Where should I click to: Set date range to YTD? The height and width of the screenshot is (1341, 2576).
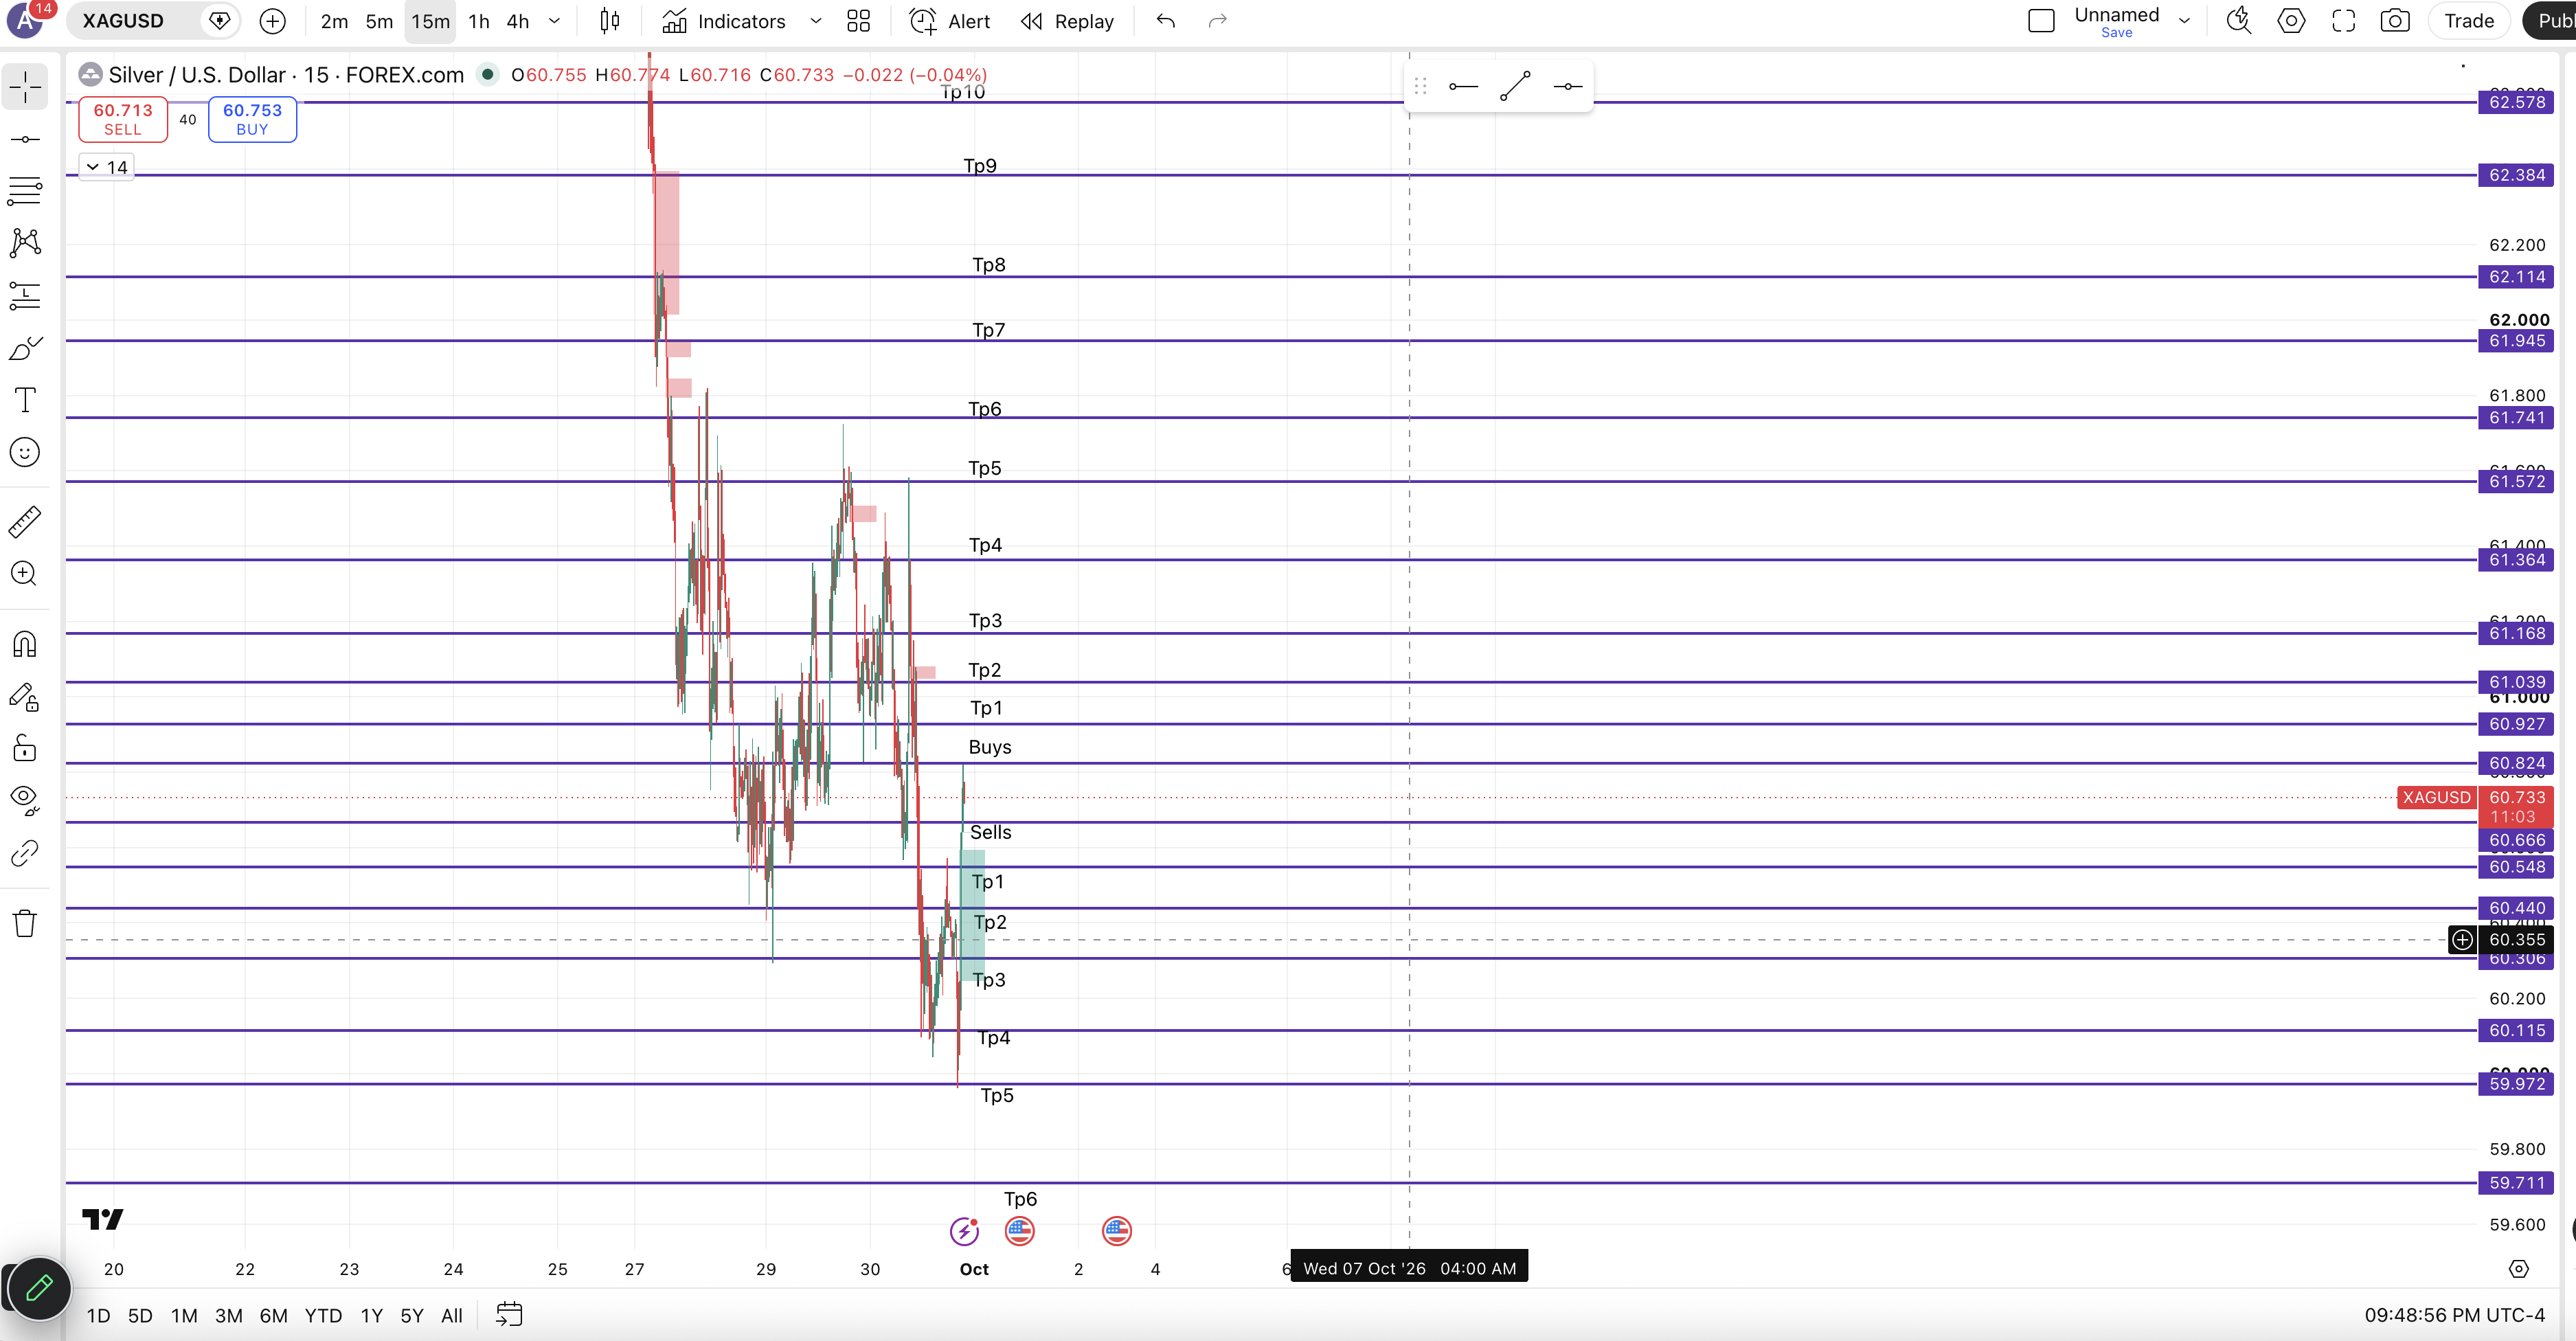[x=323, y=1316]
